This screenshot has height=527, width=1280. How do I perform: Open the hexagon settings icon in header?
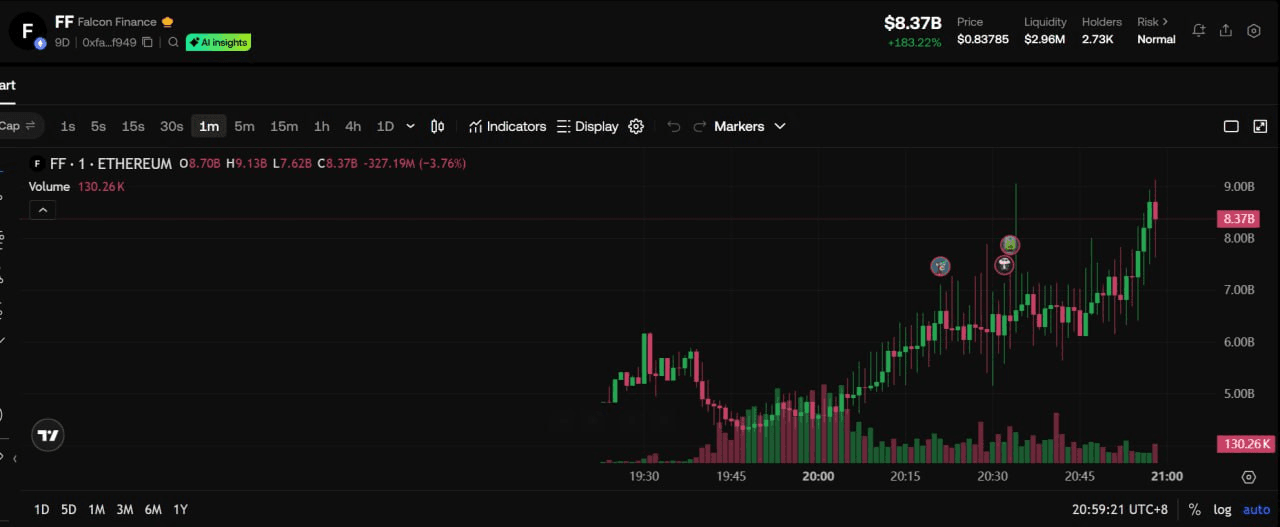click(x=1254, y=30)
